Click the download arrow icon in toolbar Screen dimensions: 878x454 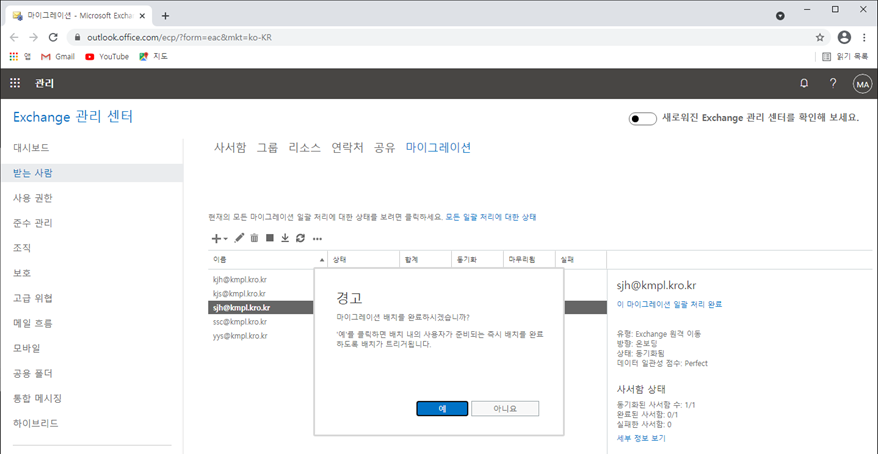click(x=285, y=238)
